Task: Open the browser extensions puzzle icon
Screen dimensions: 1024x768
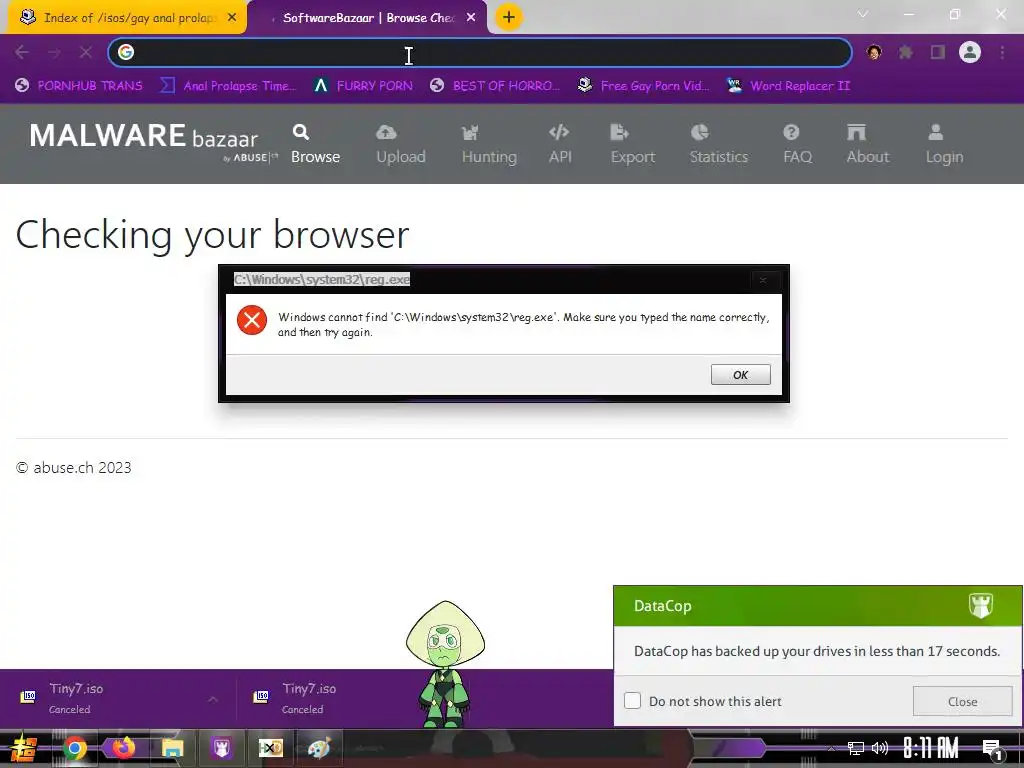Action: pyautogui.click(x=906, y=52)
